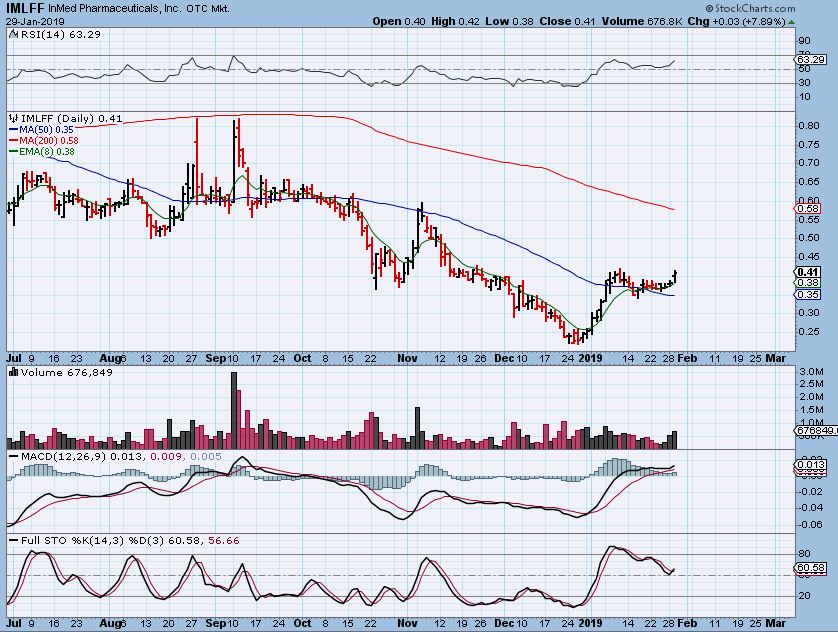This screenshot has width=838, height=632.
Task: Click the Close 0.41 header value
Action: [567, 21]
